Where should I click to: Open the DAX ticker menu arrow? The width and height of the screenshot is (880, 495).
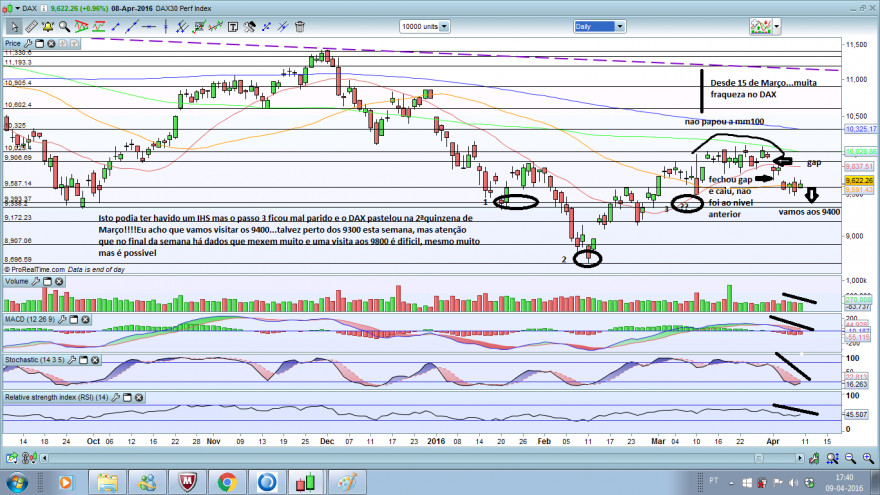pyautogui.click(x=17, y=8)
